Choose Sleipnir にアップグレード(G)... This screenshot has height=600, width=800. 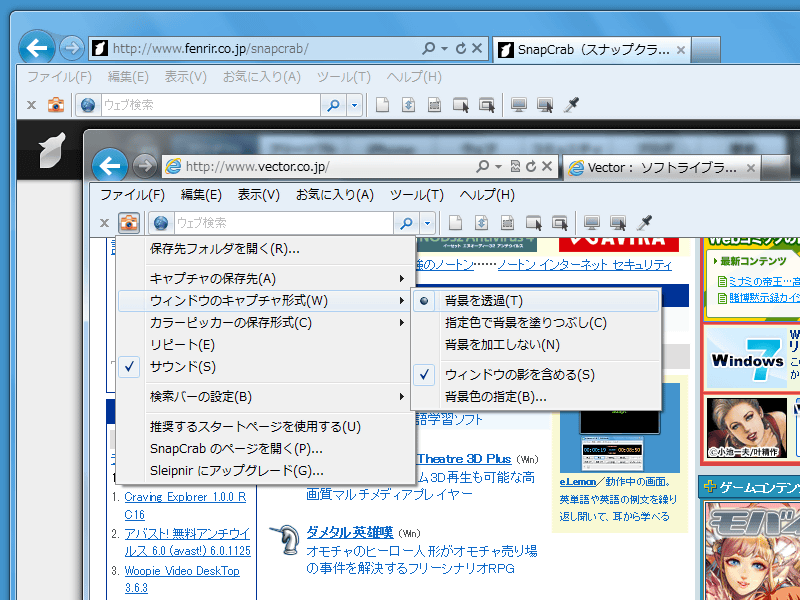click(x=264, y=470)
